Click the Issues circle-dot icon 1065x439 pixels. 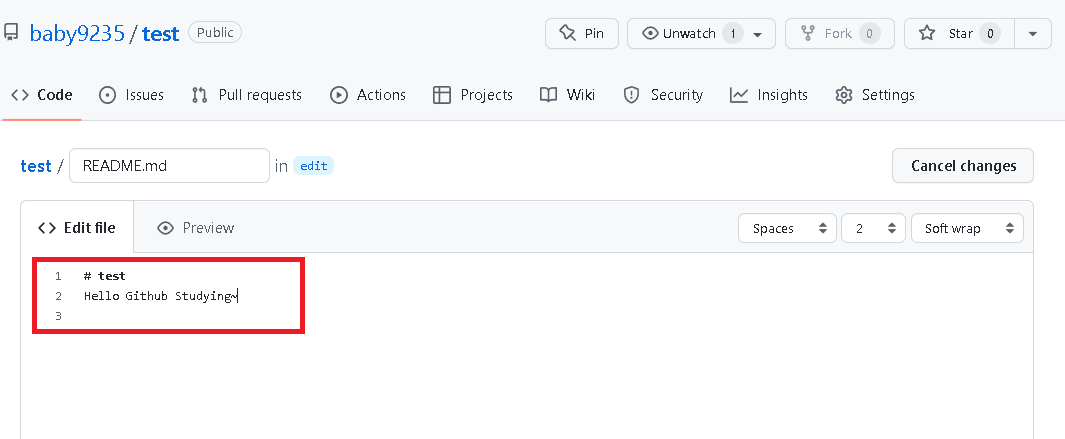tap(107, 95)
